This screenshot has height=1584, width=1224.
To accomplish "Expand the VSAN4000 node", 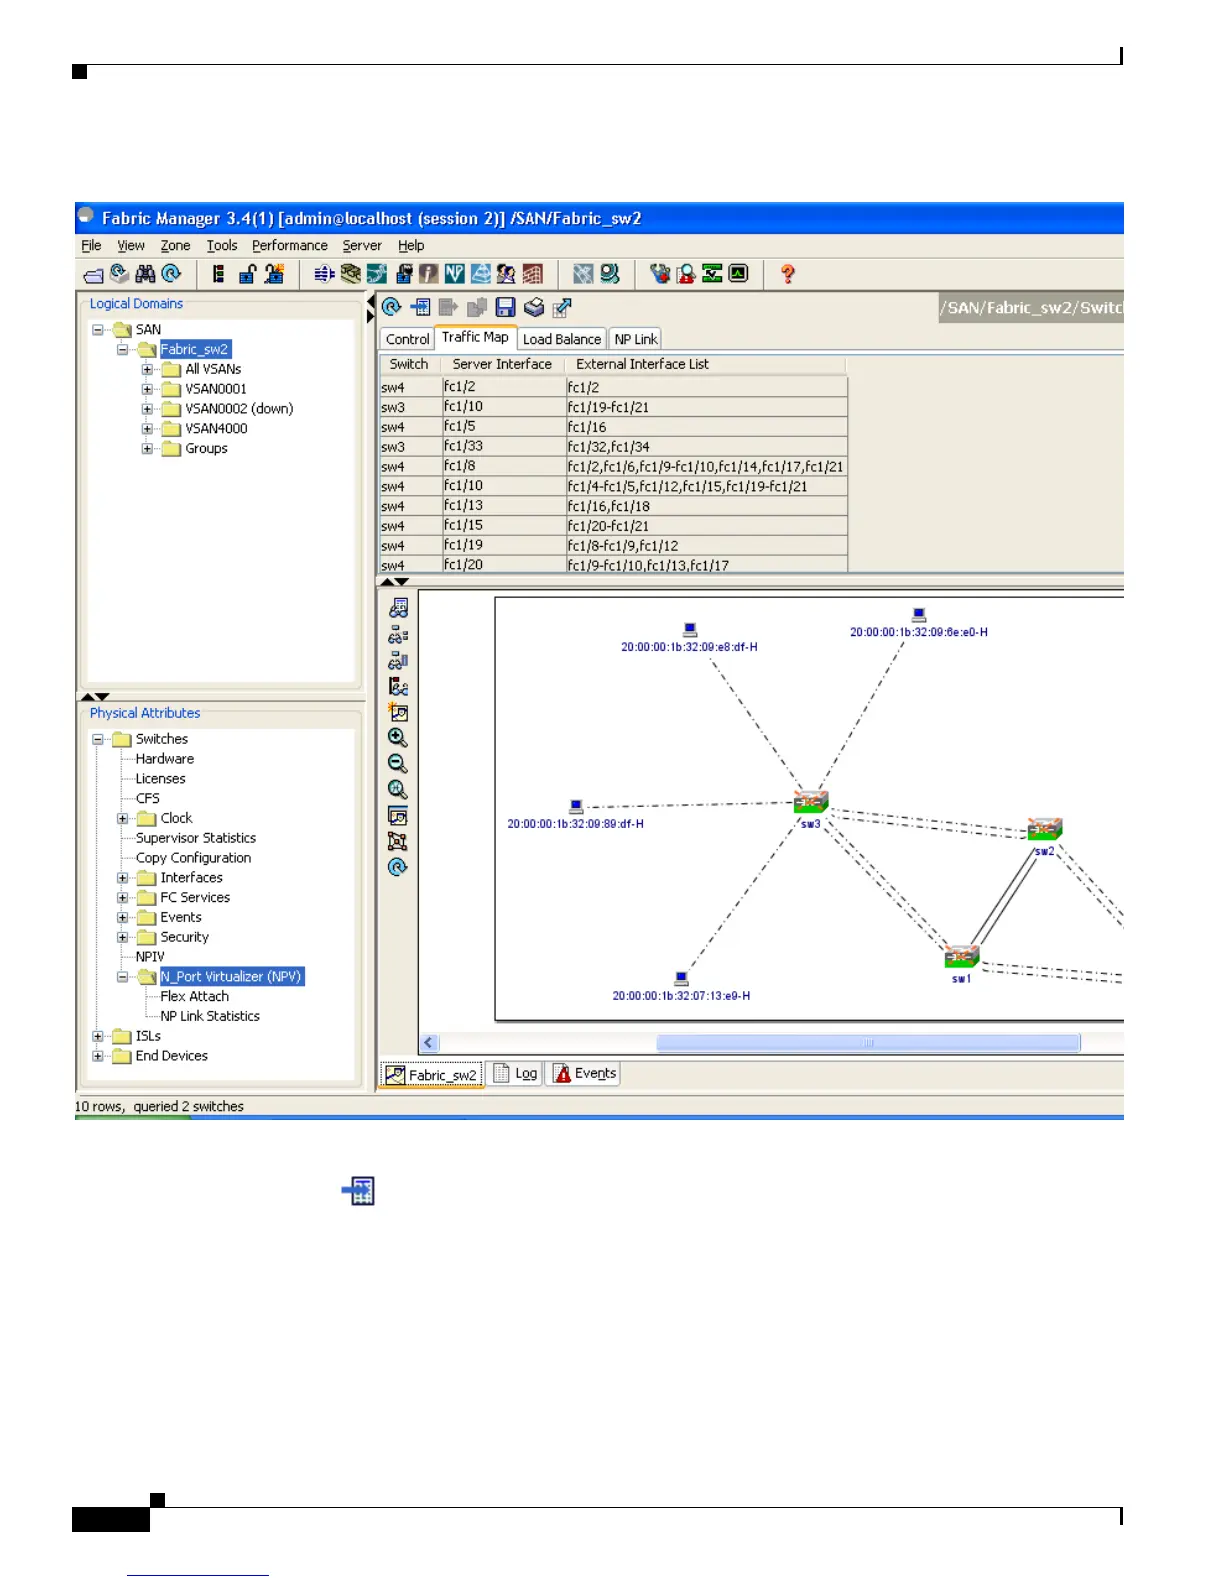I will pyautogui.click(x=147, y=429).
